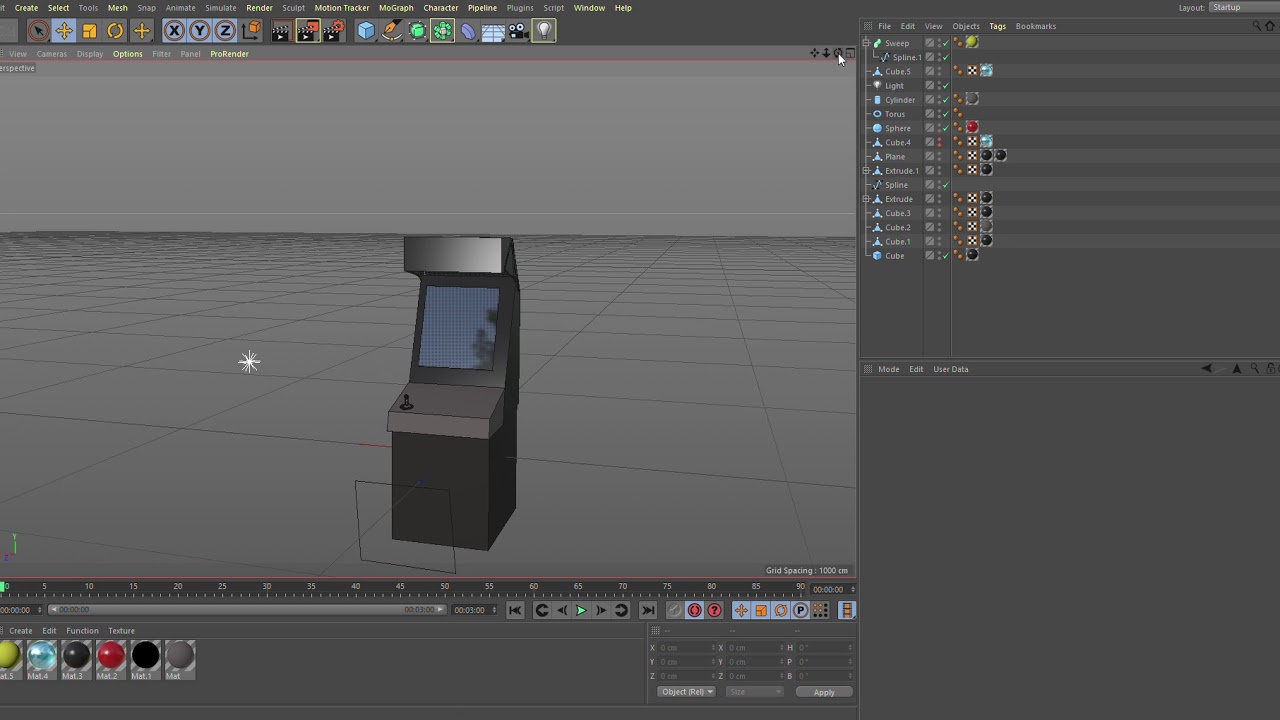
Task: Click the Scale tool icon
Action: [90, 31]
